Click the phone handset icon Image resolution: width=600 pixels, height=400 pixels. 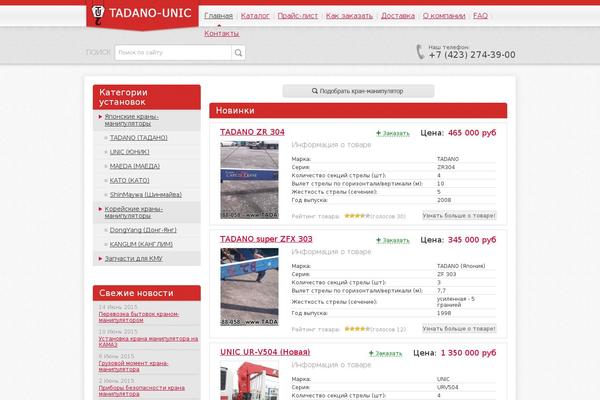[x=420, y=52]
